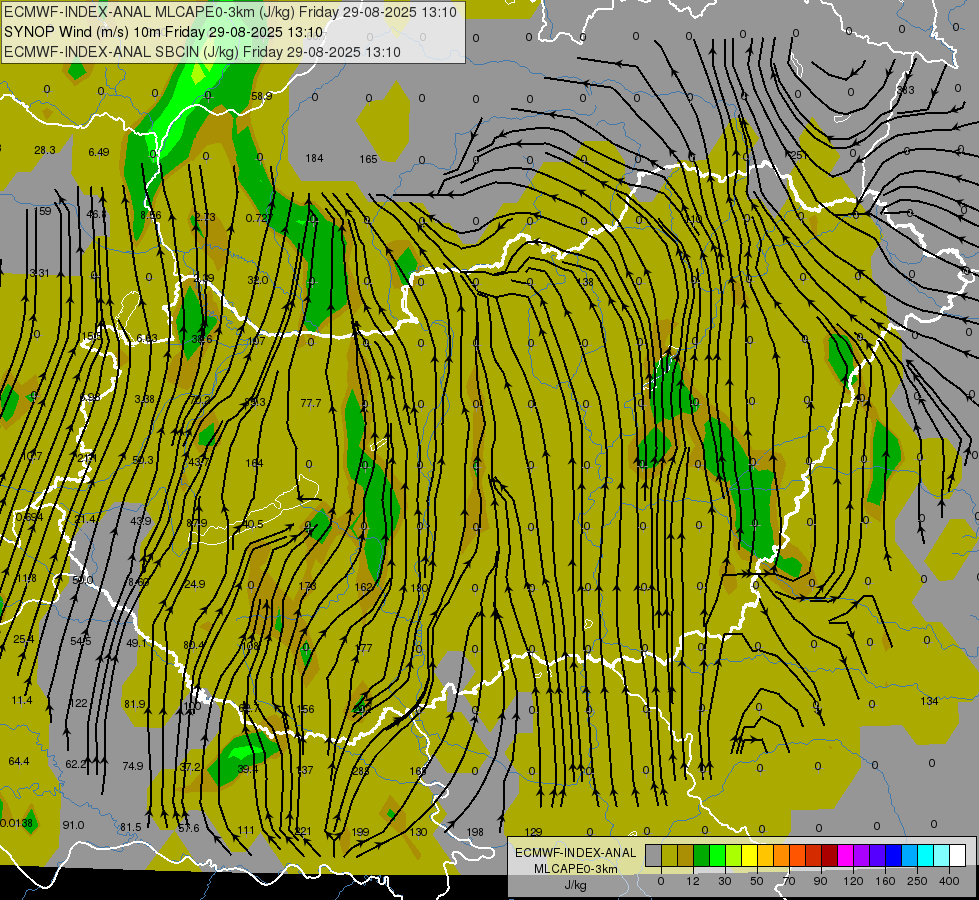The width and height of the screenshot is (979, 900).
Task: Pick the bright cyan legend swatch
Action: [925, 855]
